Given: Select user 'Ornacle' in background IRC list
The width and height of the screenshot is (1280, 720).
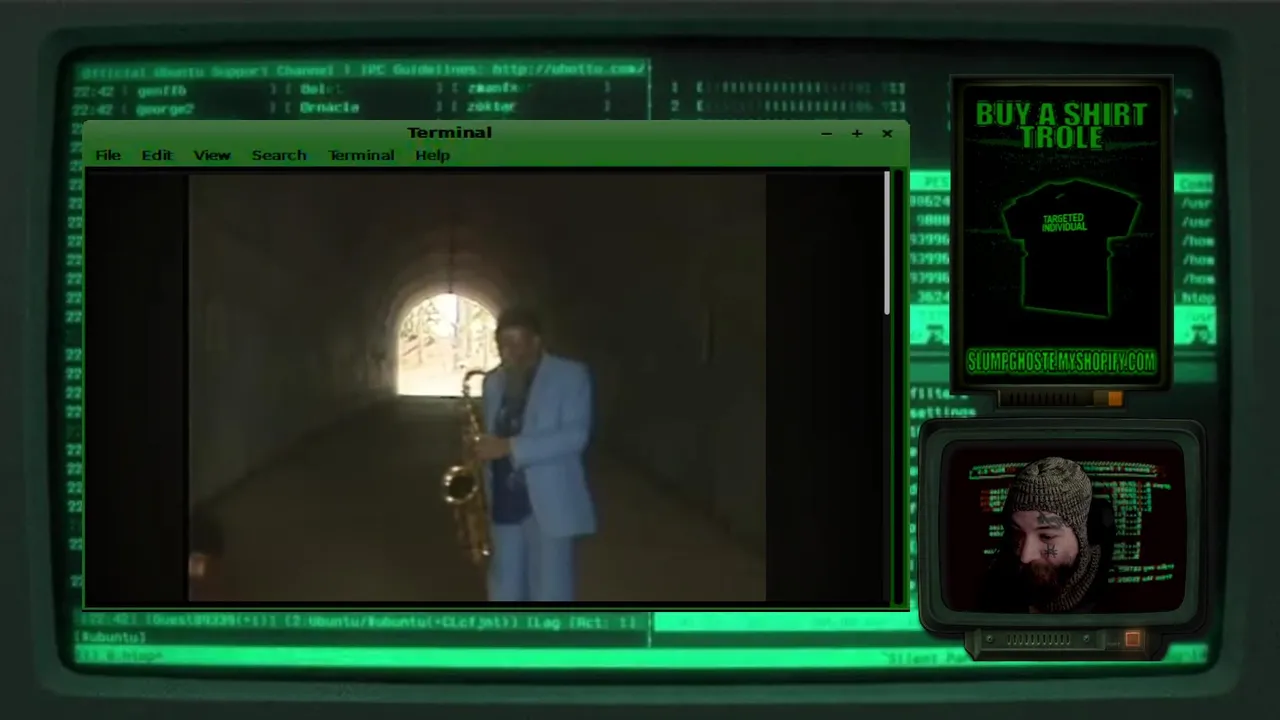Looking at the screenshot, I should coord(329,107).
